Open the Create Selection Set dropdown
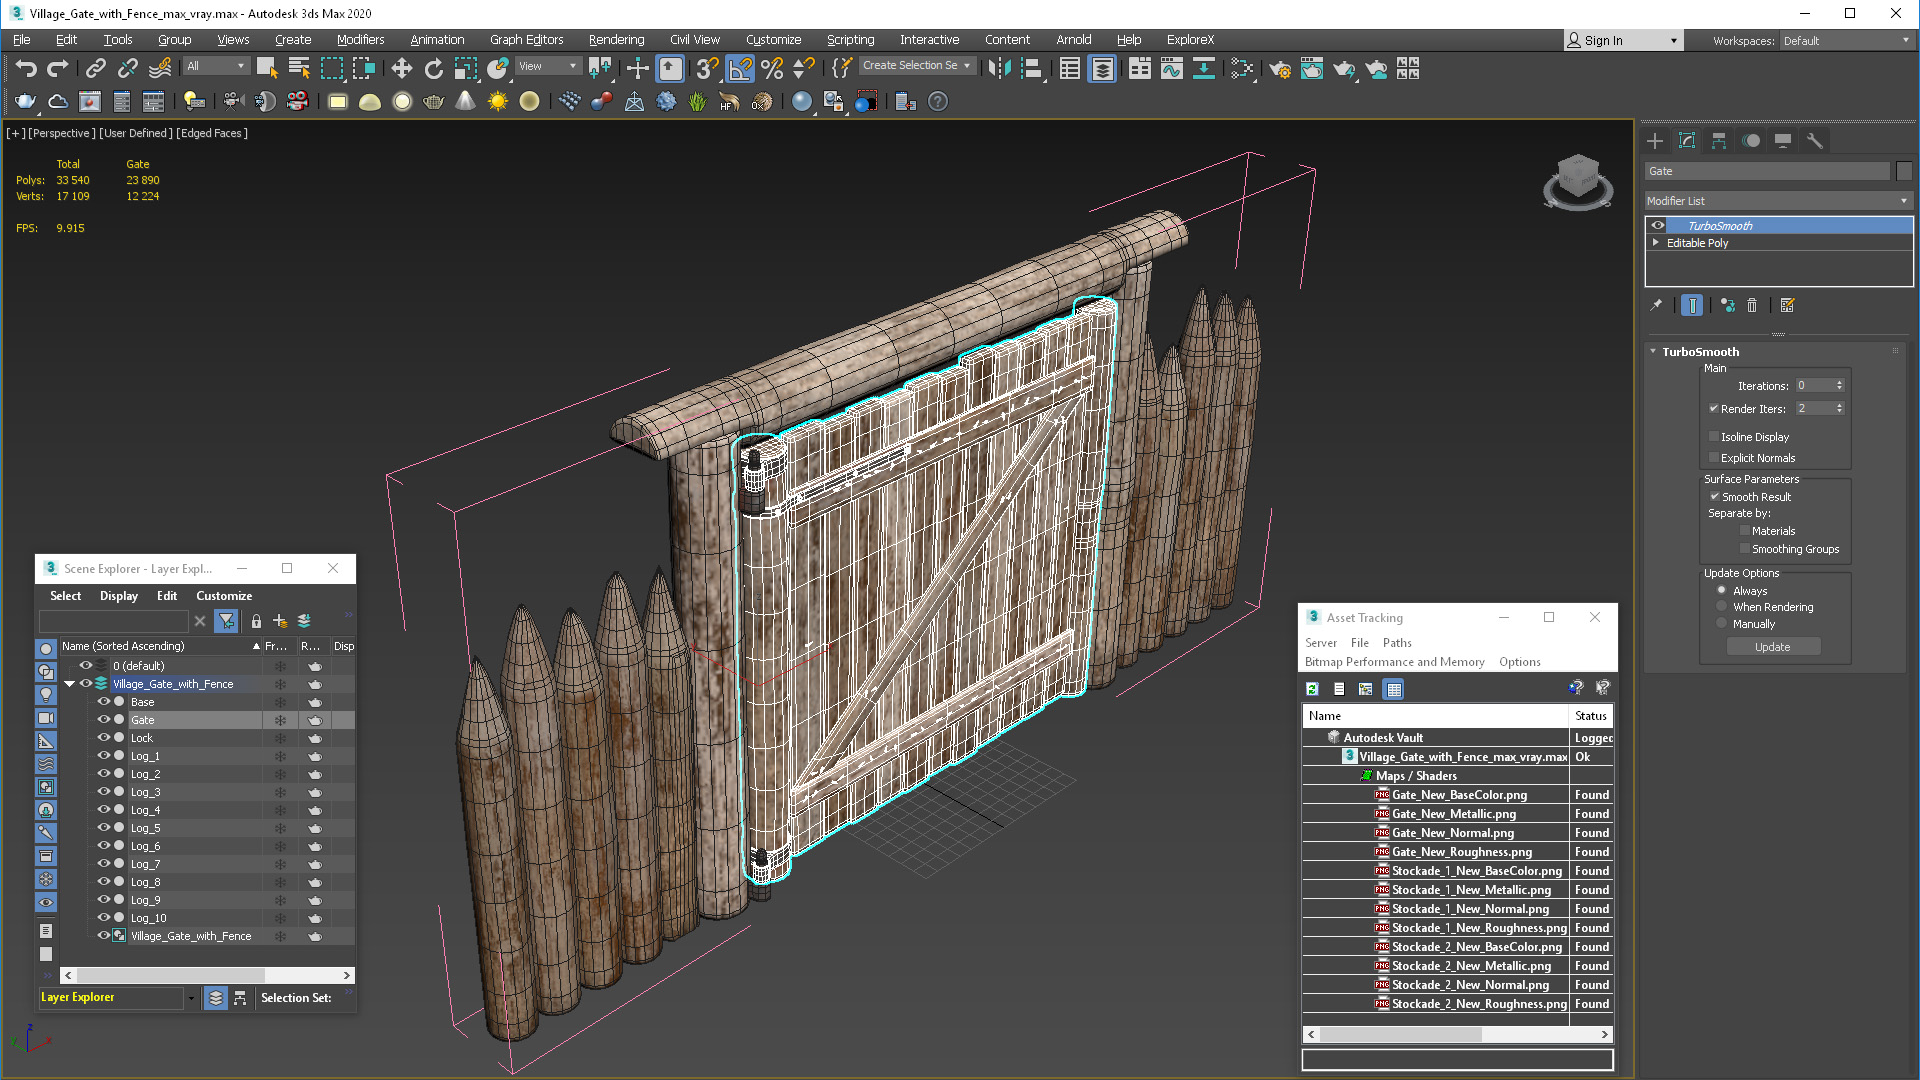 click(916, 66)
